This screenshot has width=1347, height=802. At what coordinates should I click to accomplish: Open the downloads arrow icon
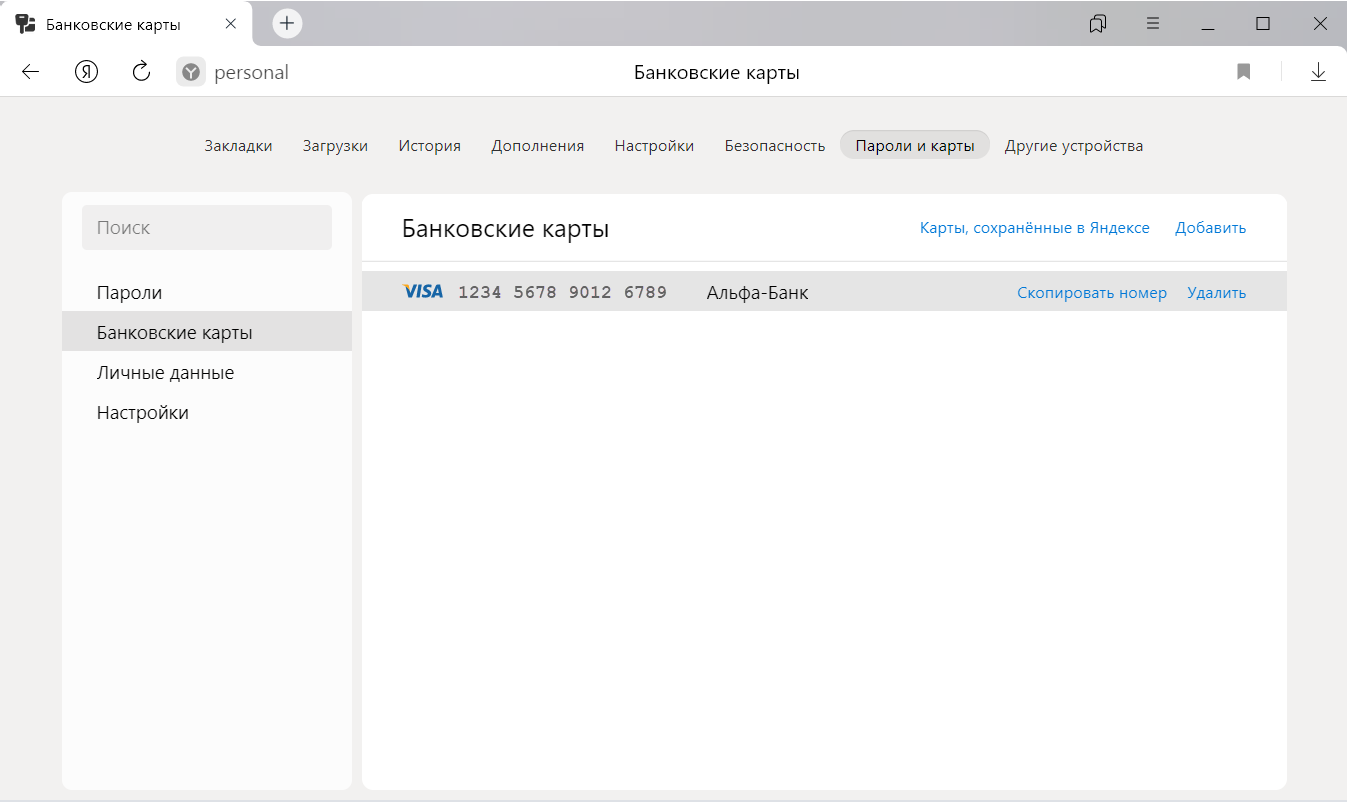[1318, 72]
